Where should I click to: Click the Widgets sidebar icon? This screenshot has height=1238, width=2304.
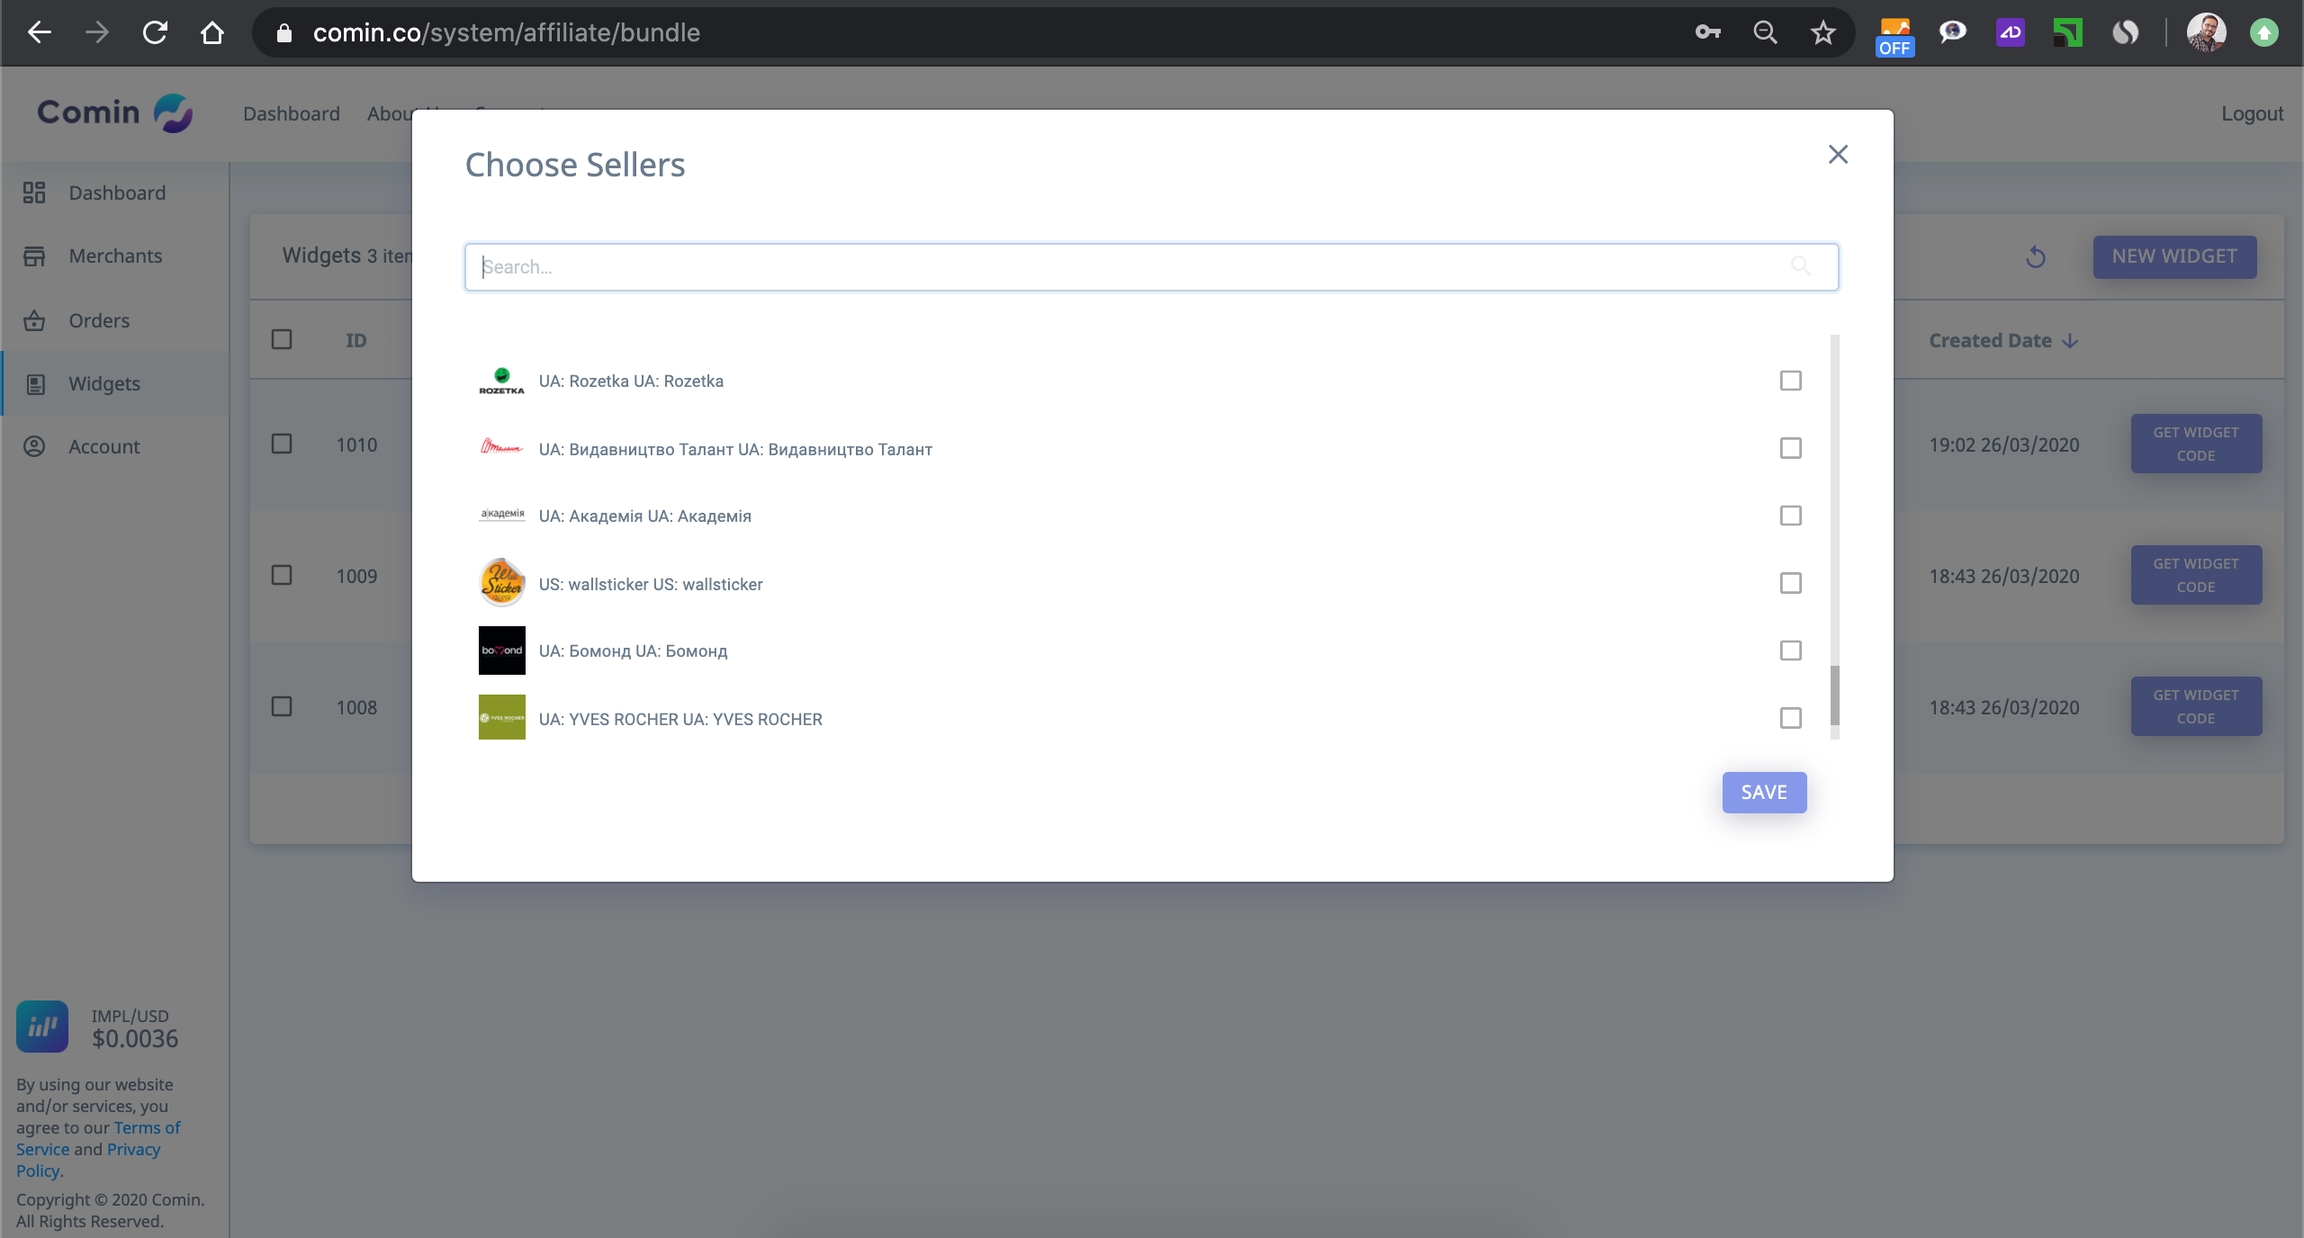coord(35,384)
